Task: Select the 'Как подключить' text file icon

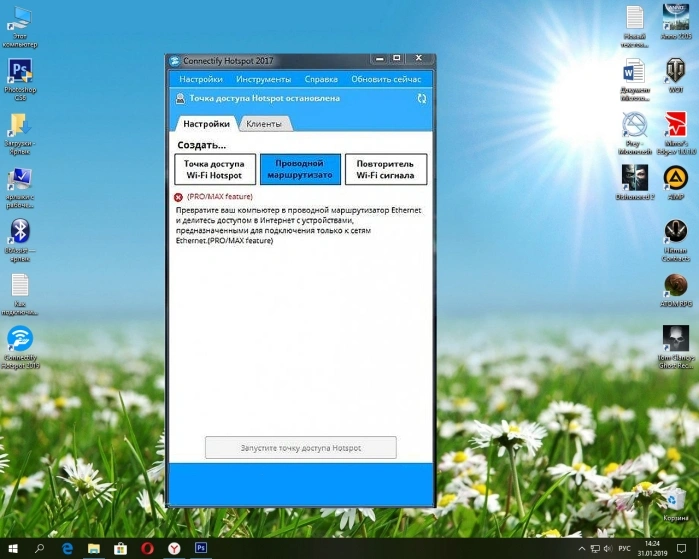Action: click(x=20, y=294)
